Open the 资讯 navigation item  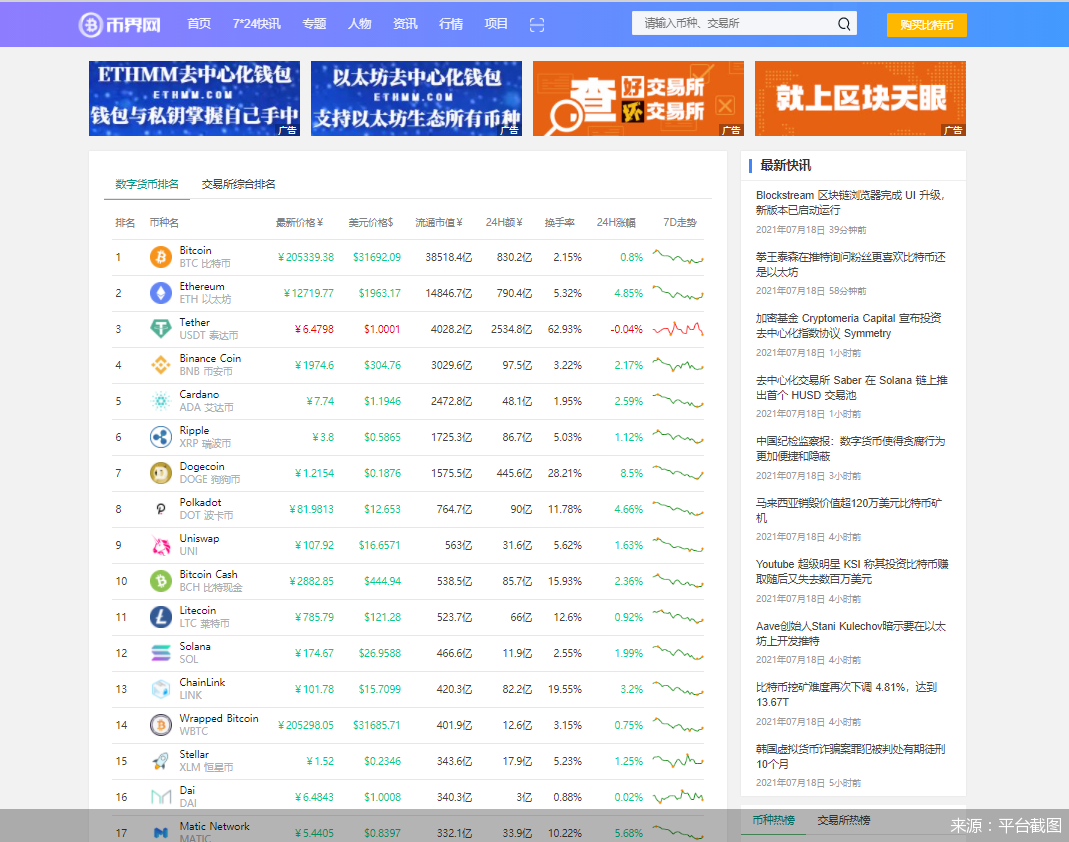[x=405, y=24]
